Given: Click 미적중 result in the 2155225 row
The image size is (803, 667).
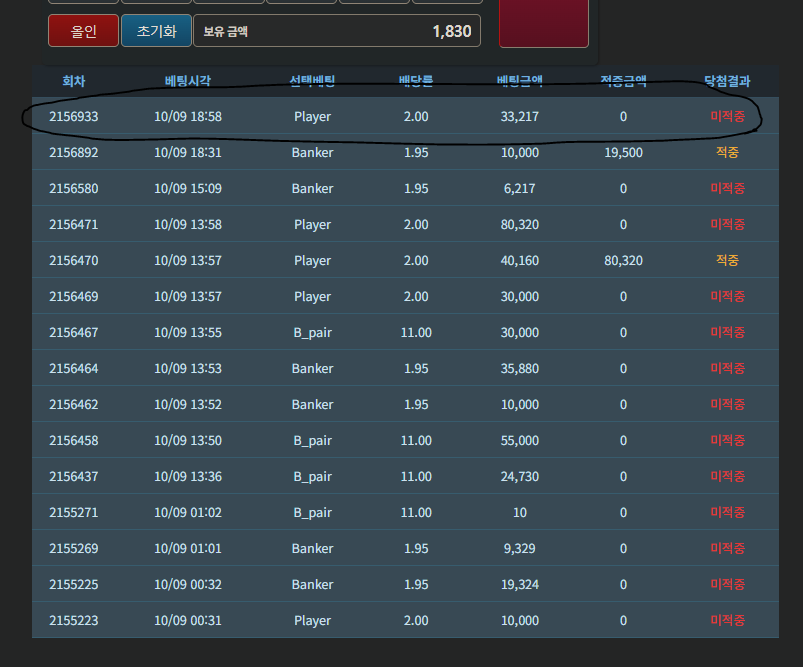Looking at the screenshot, I should click(x=727, y=584).
